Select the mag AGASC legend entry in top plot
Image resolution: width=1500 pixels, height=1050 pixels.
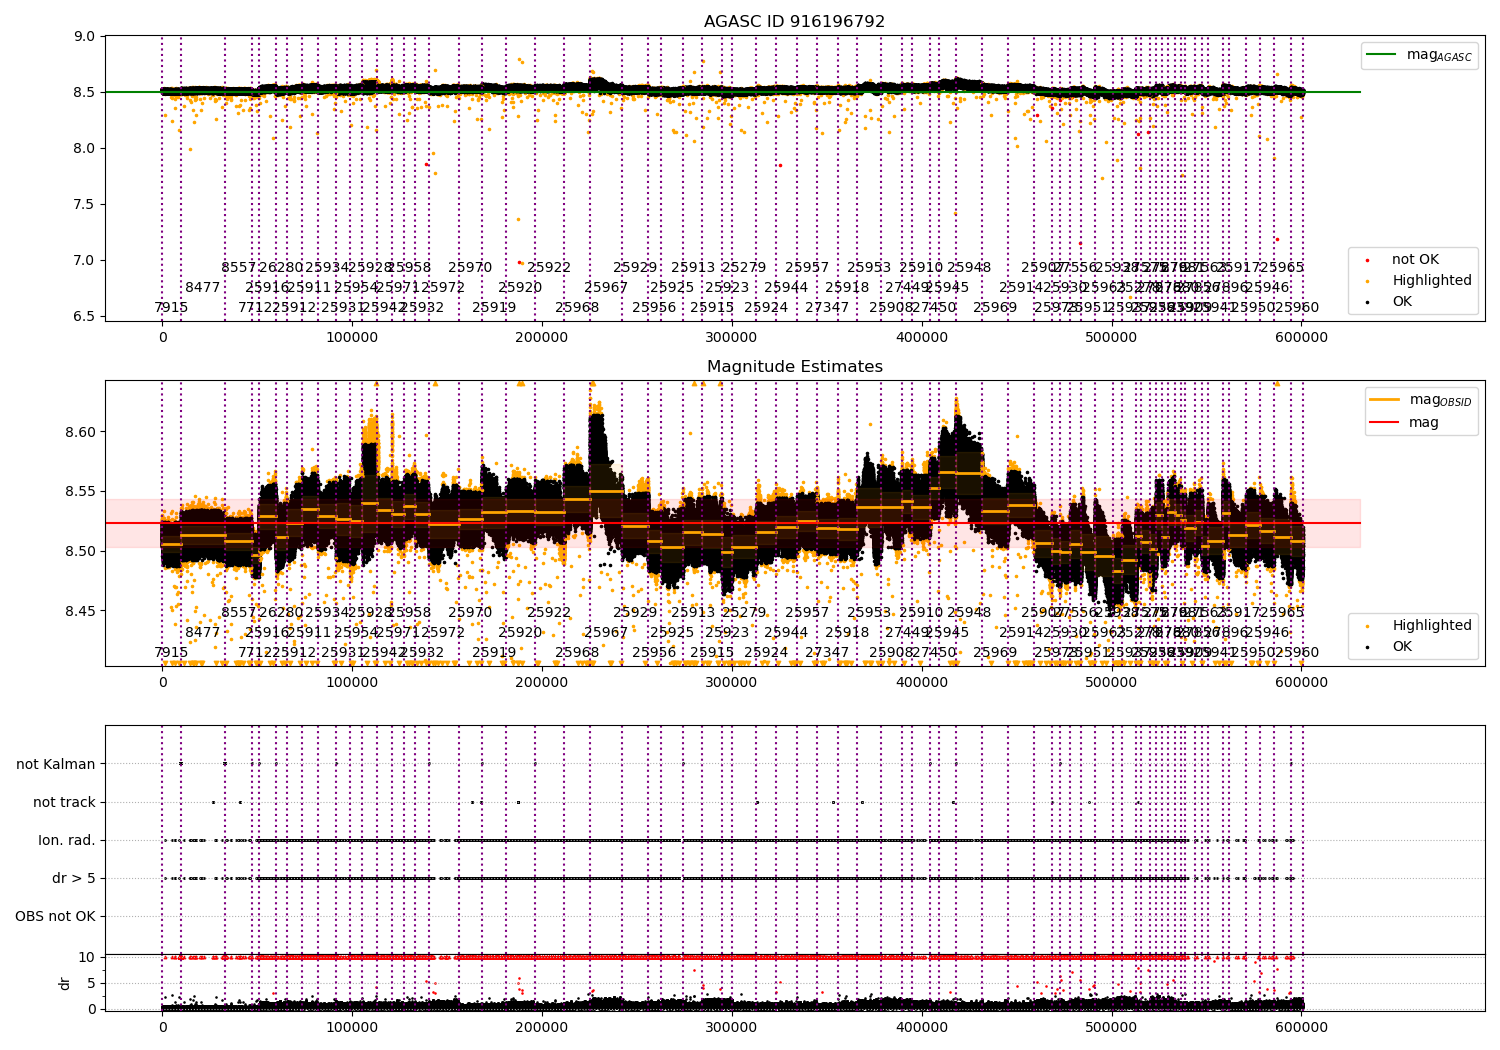point(1419,55)
